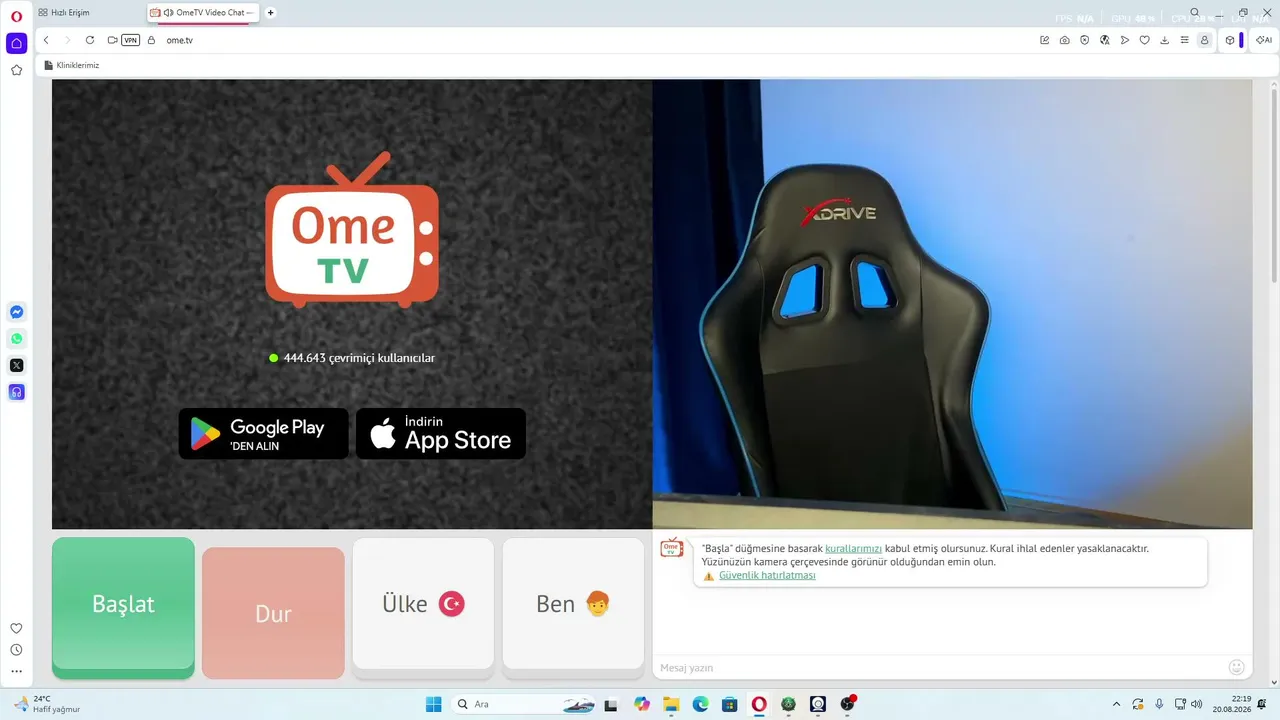
Task: Open File Explorer from taskbar
Action: point(671,704)
